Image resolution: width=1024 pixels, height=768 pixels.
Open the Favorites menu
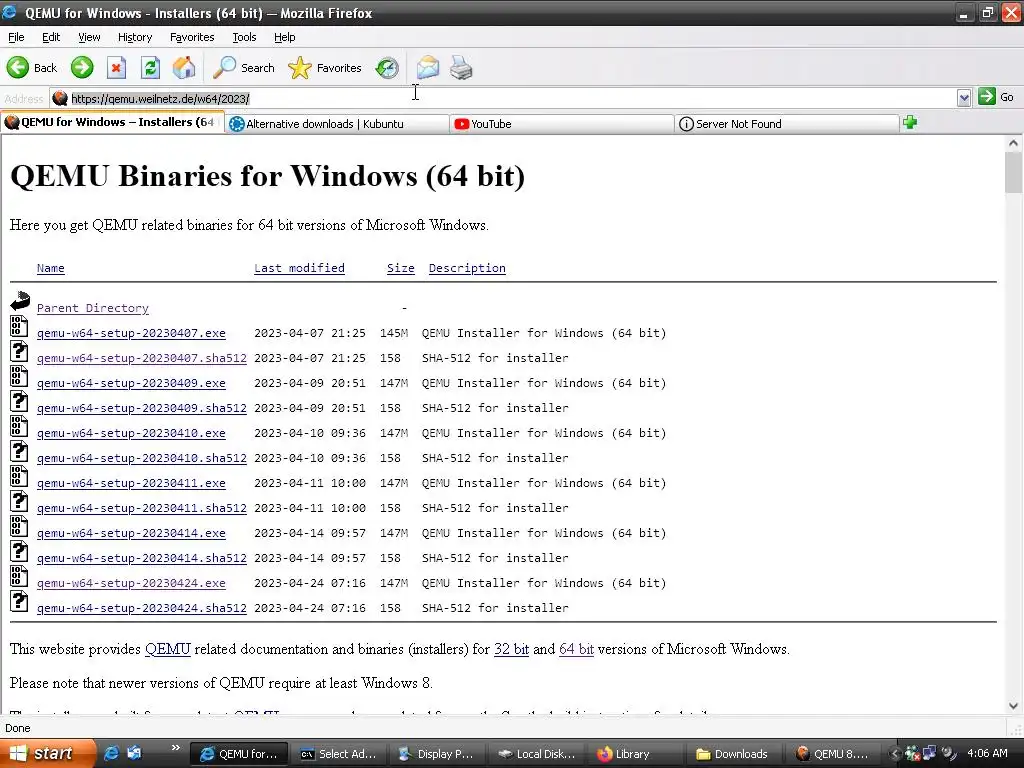click(x=192, y=37)
